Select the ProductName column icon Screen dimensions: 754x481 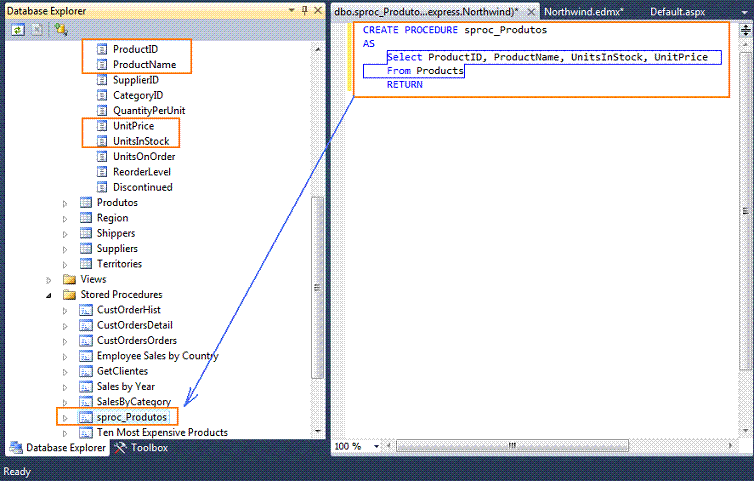coord(102,64)
